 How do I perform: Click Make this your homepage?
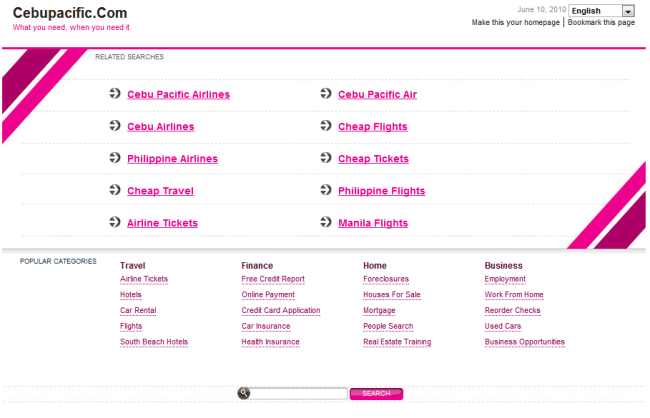tap(515, 22)
